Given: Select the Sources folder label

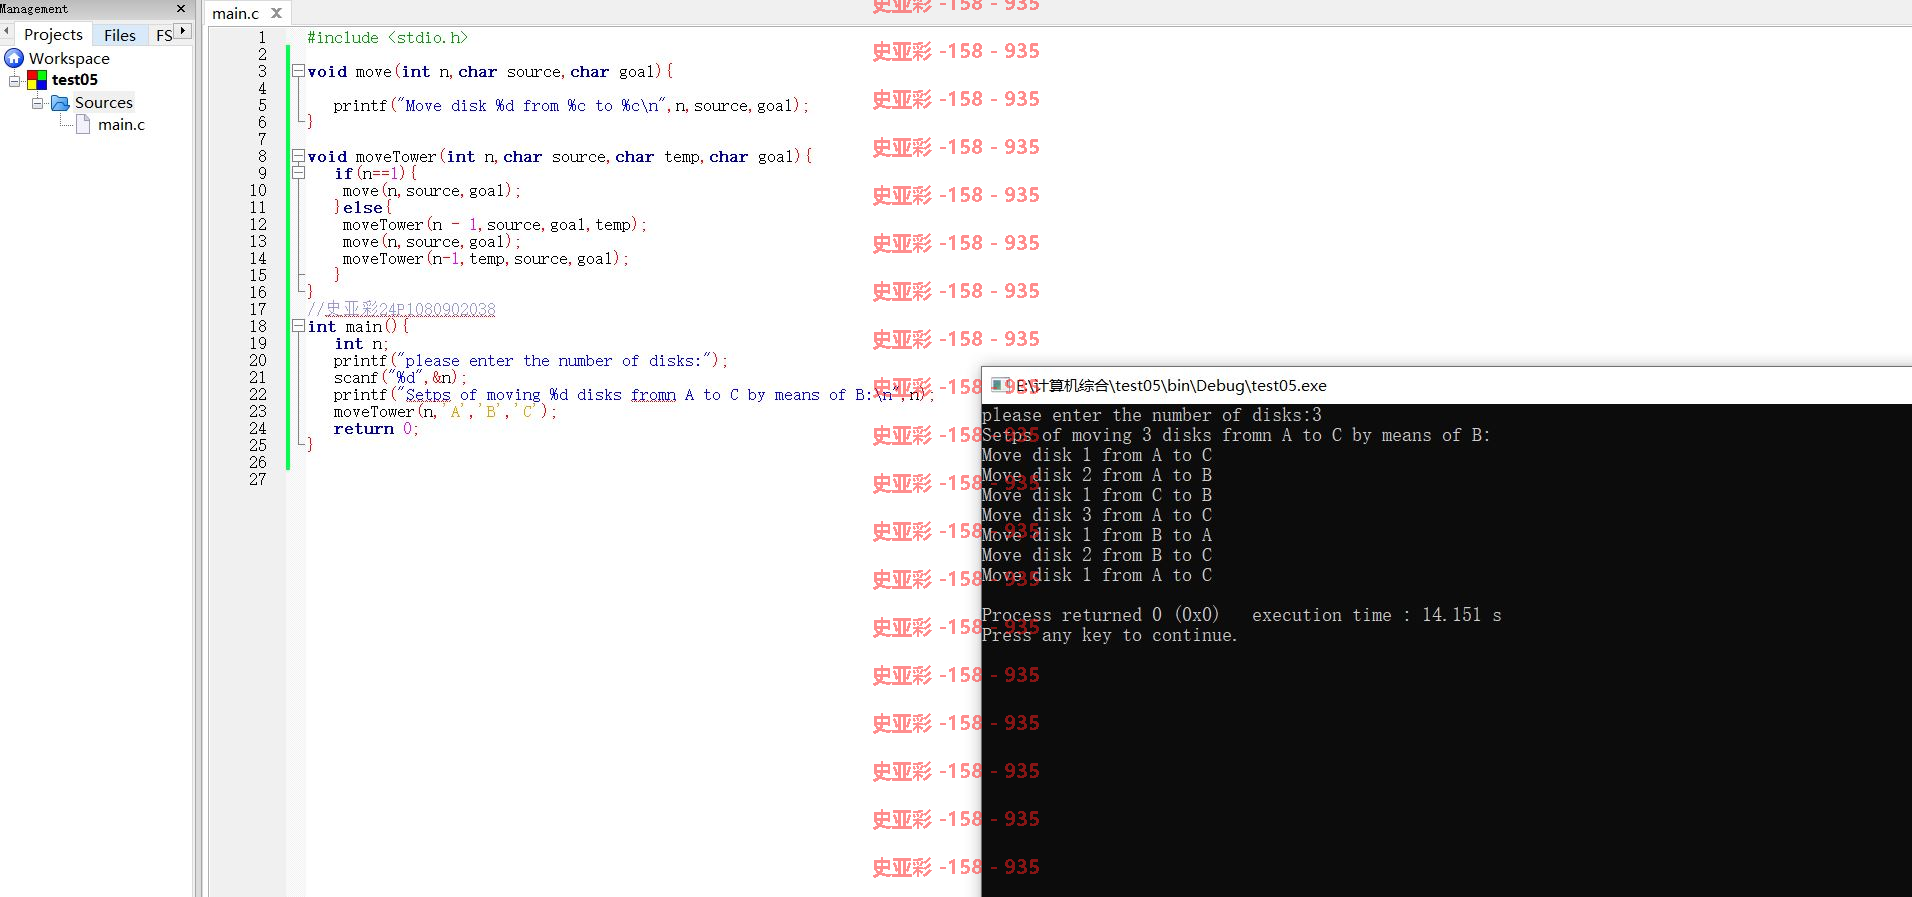Looking at the screenshot, I should (104, 103).
